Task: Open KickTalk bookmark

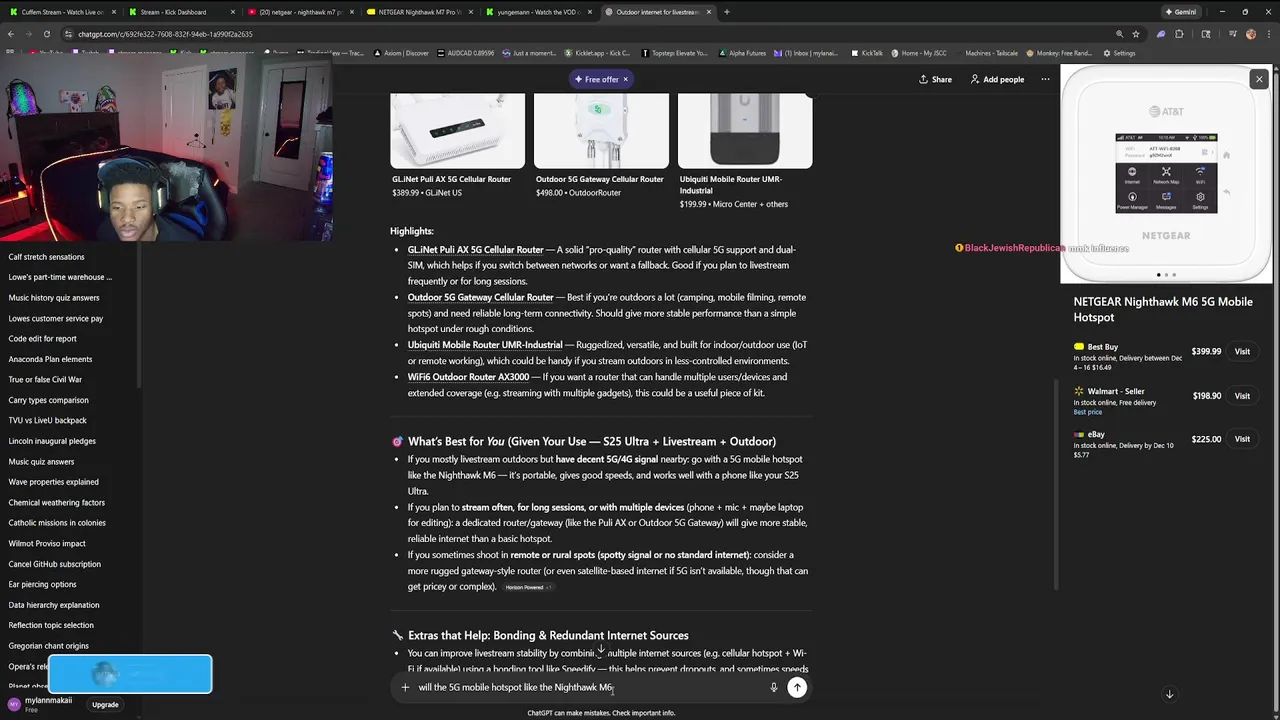Action: (866, 53)
